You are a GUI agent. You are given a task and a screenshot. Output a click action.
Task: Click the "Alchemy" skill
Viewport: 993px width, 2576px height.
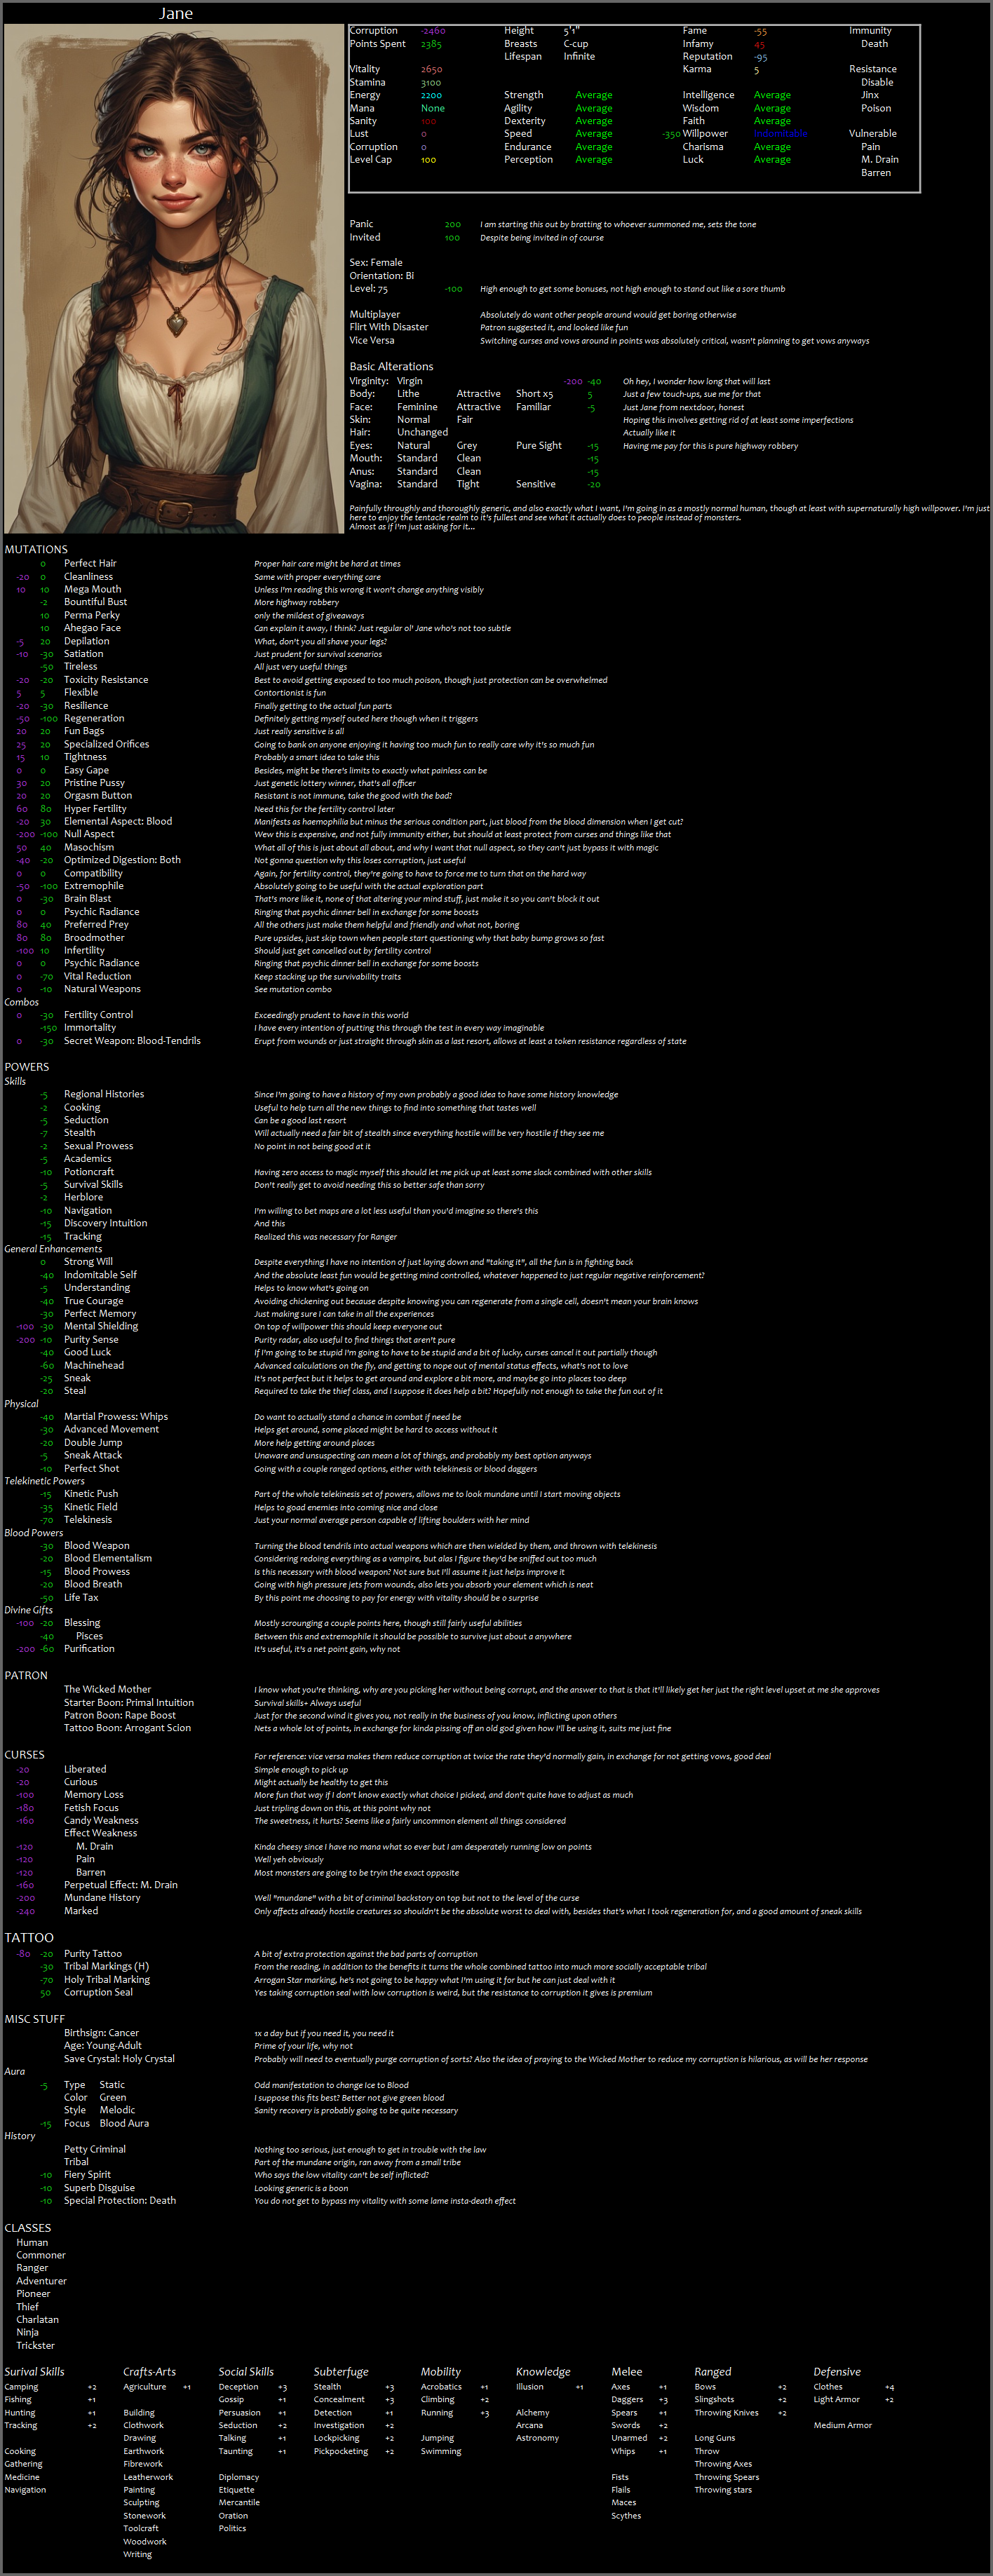(532, 2413)
